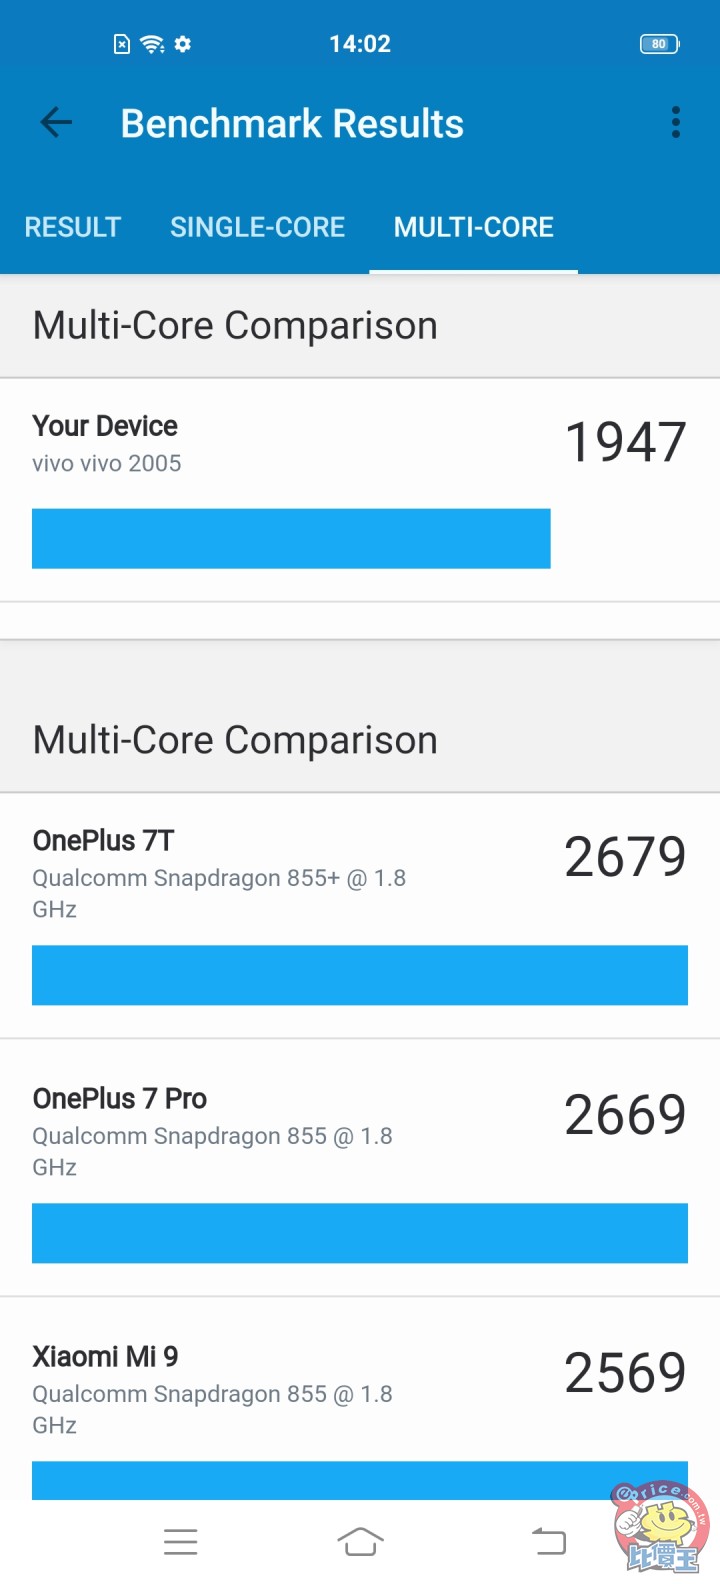Tap Your Device score bar
The width and height of the screenshot is (720, 1584).
(x=290, y=538)
